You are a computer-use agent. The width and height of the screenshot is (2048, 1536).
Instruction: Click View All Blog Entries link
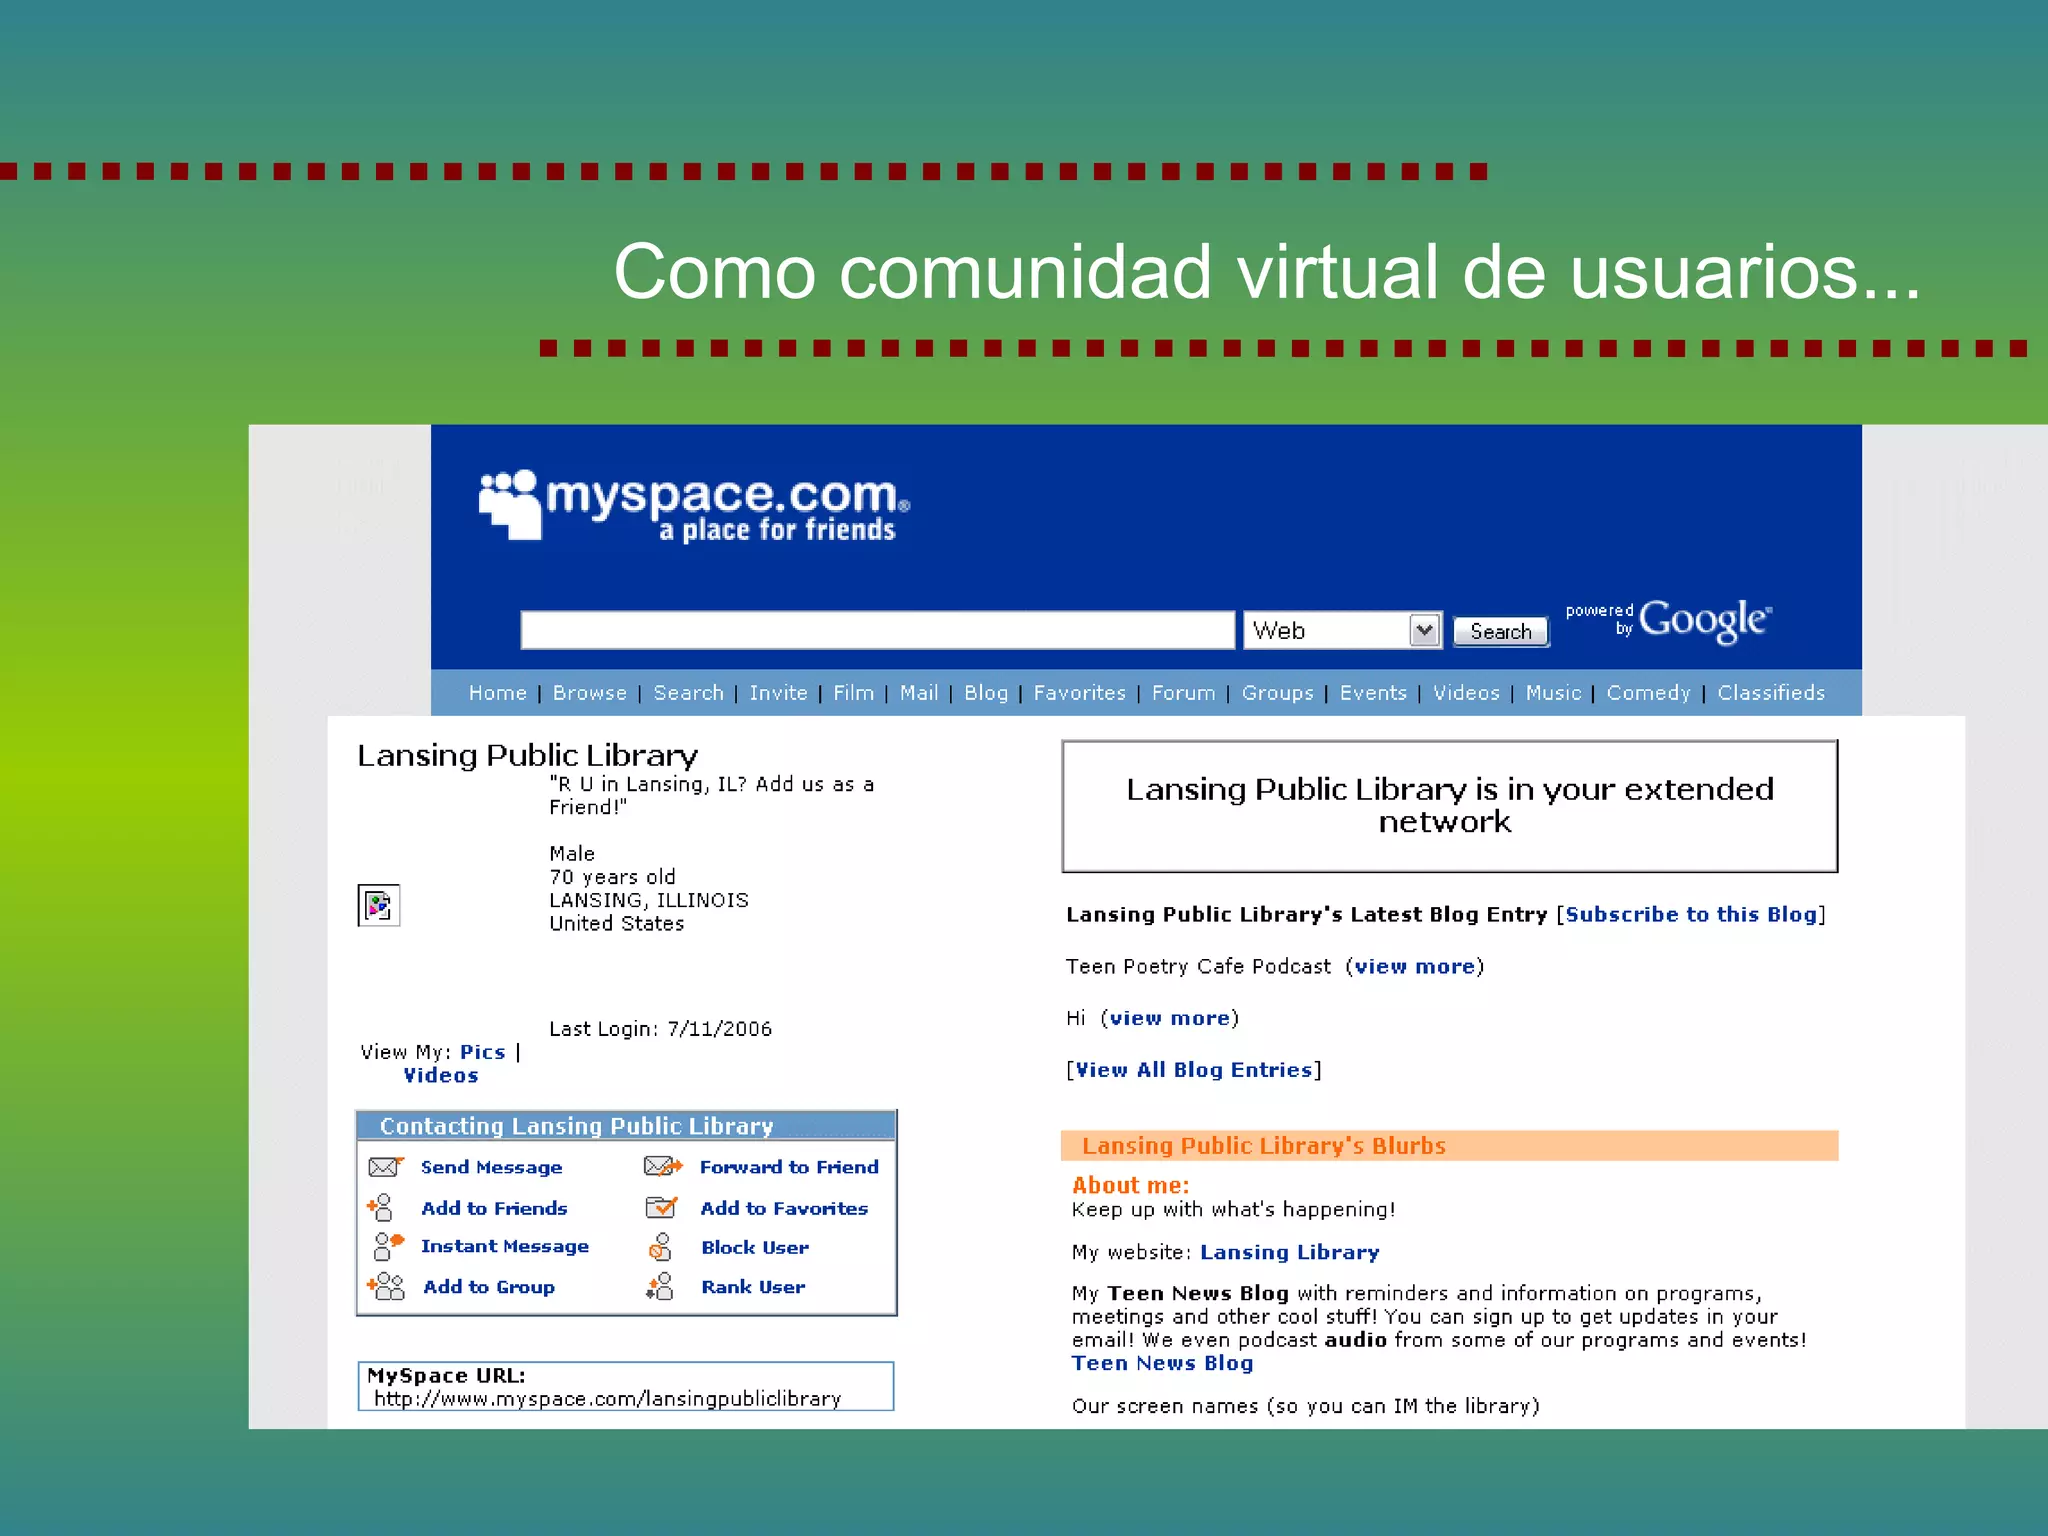pyautogui.click(x=1194, y=1070)
